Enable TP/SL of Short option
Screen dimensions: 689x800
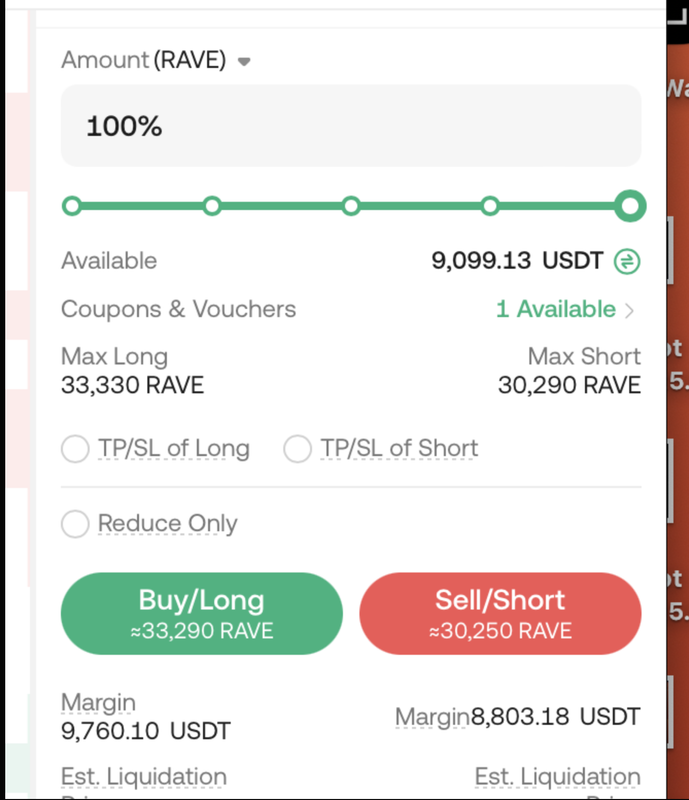298,448
